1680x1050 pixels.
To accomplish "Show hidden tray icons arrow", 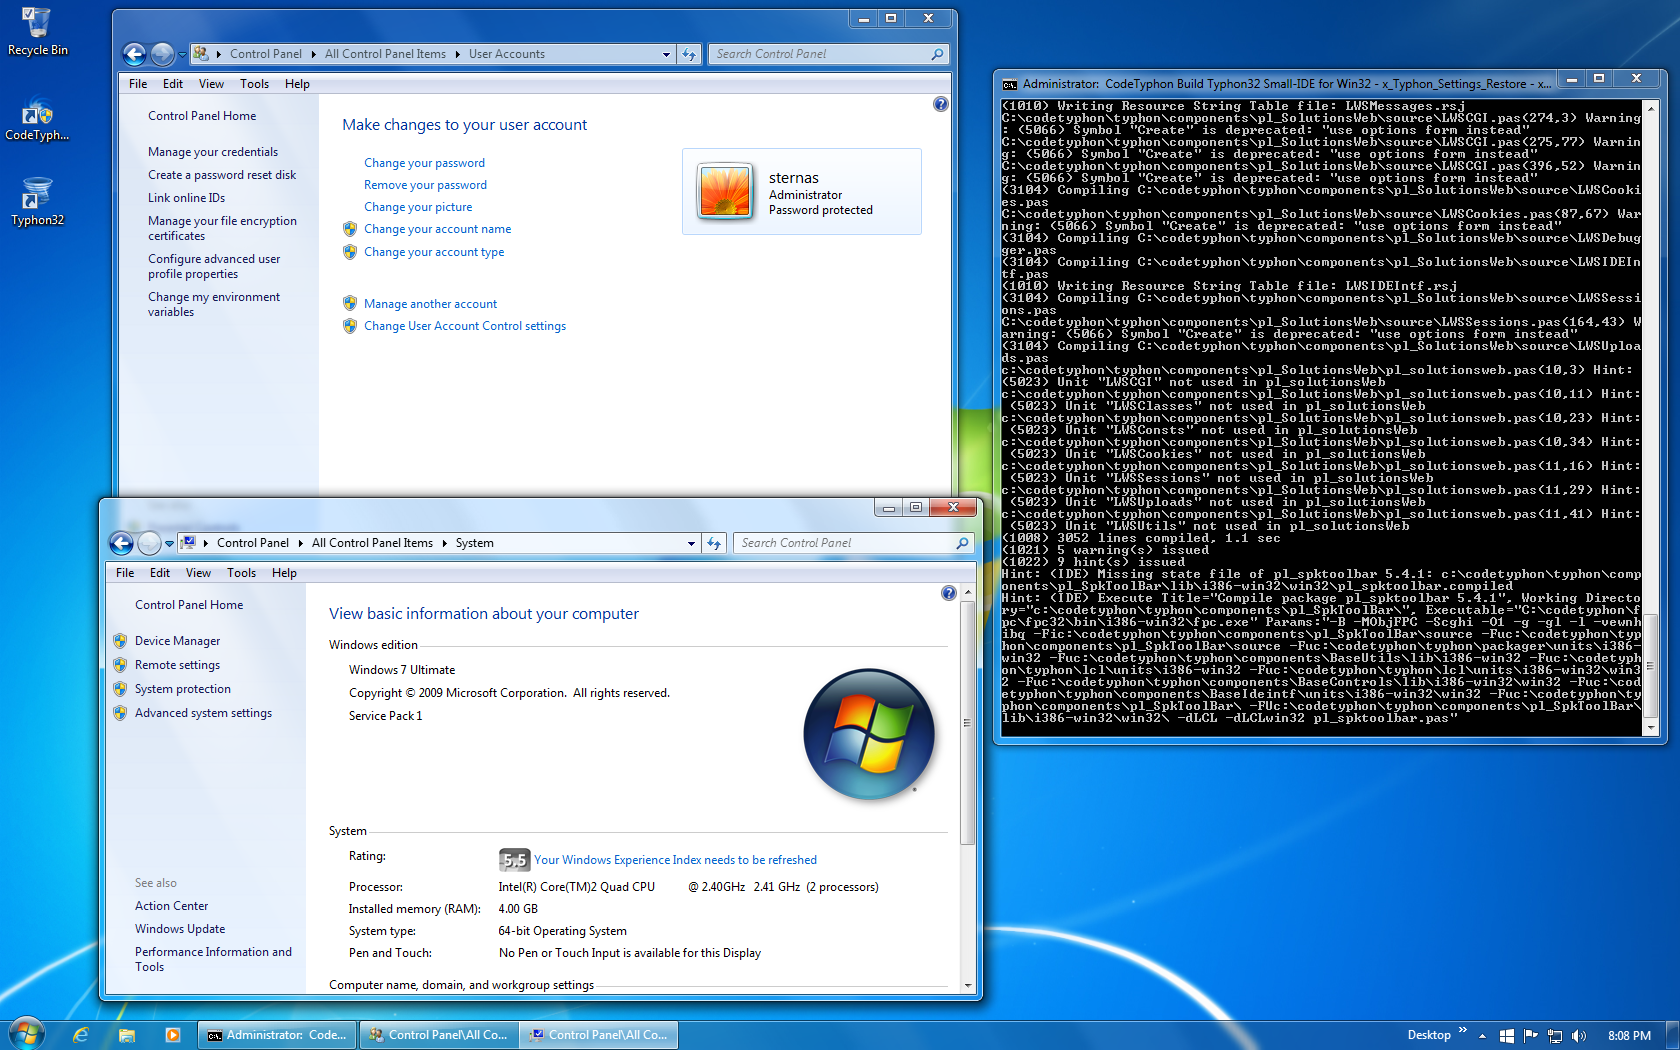I will (x=1482, y=1036).
